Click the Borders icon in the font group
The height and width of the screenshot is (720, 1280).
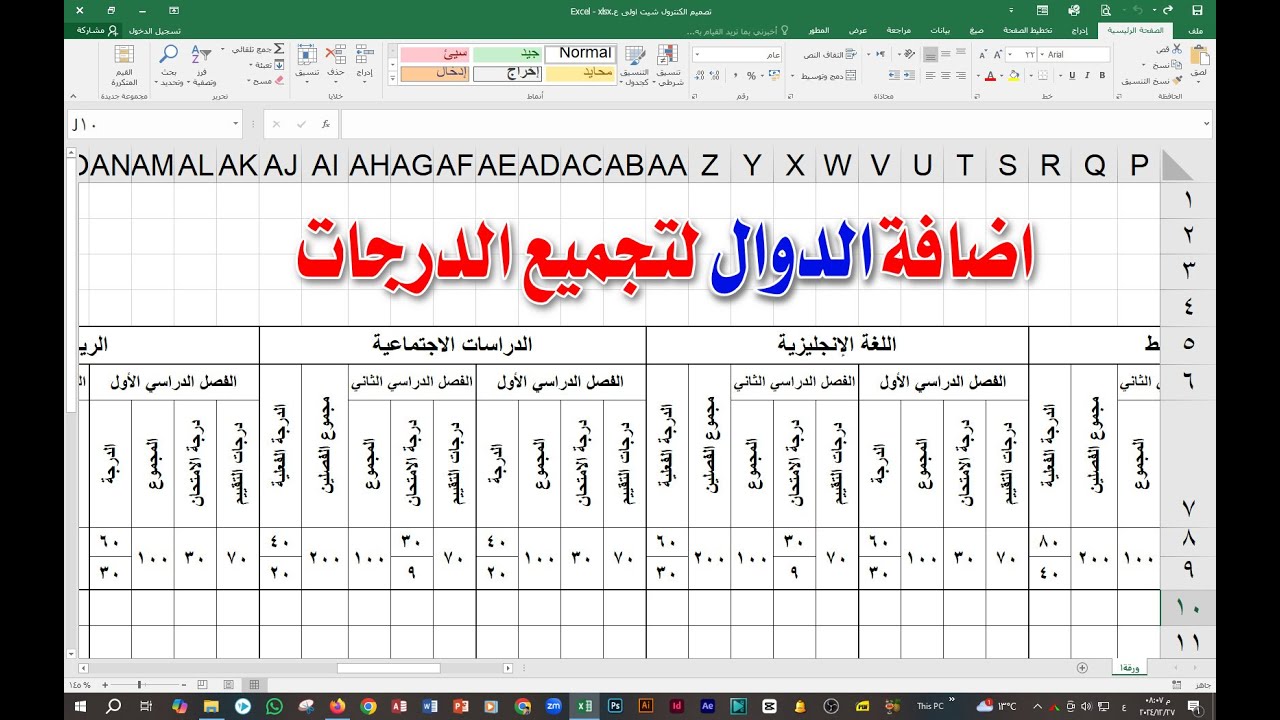click(1043, 76)
